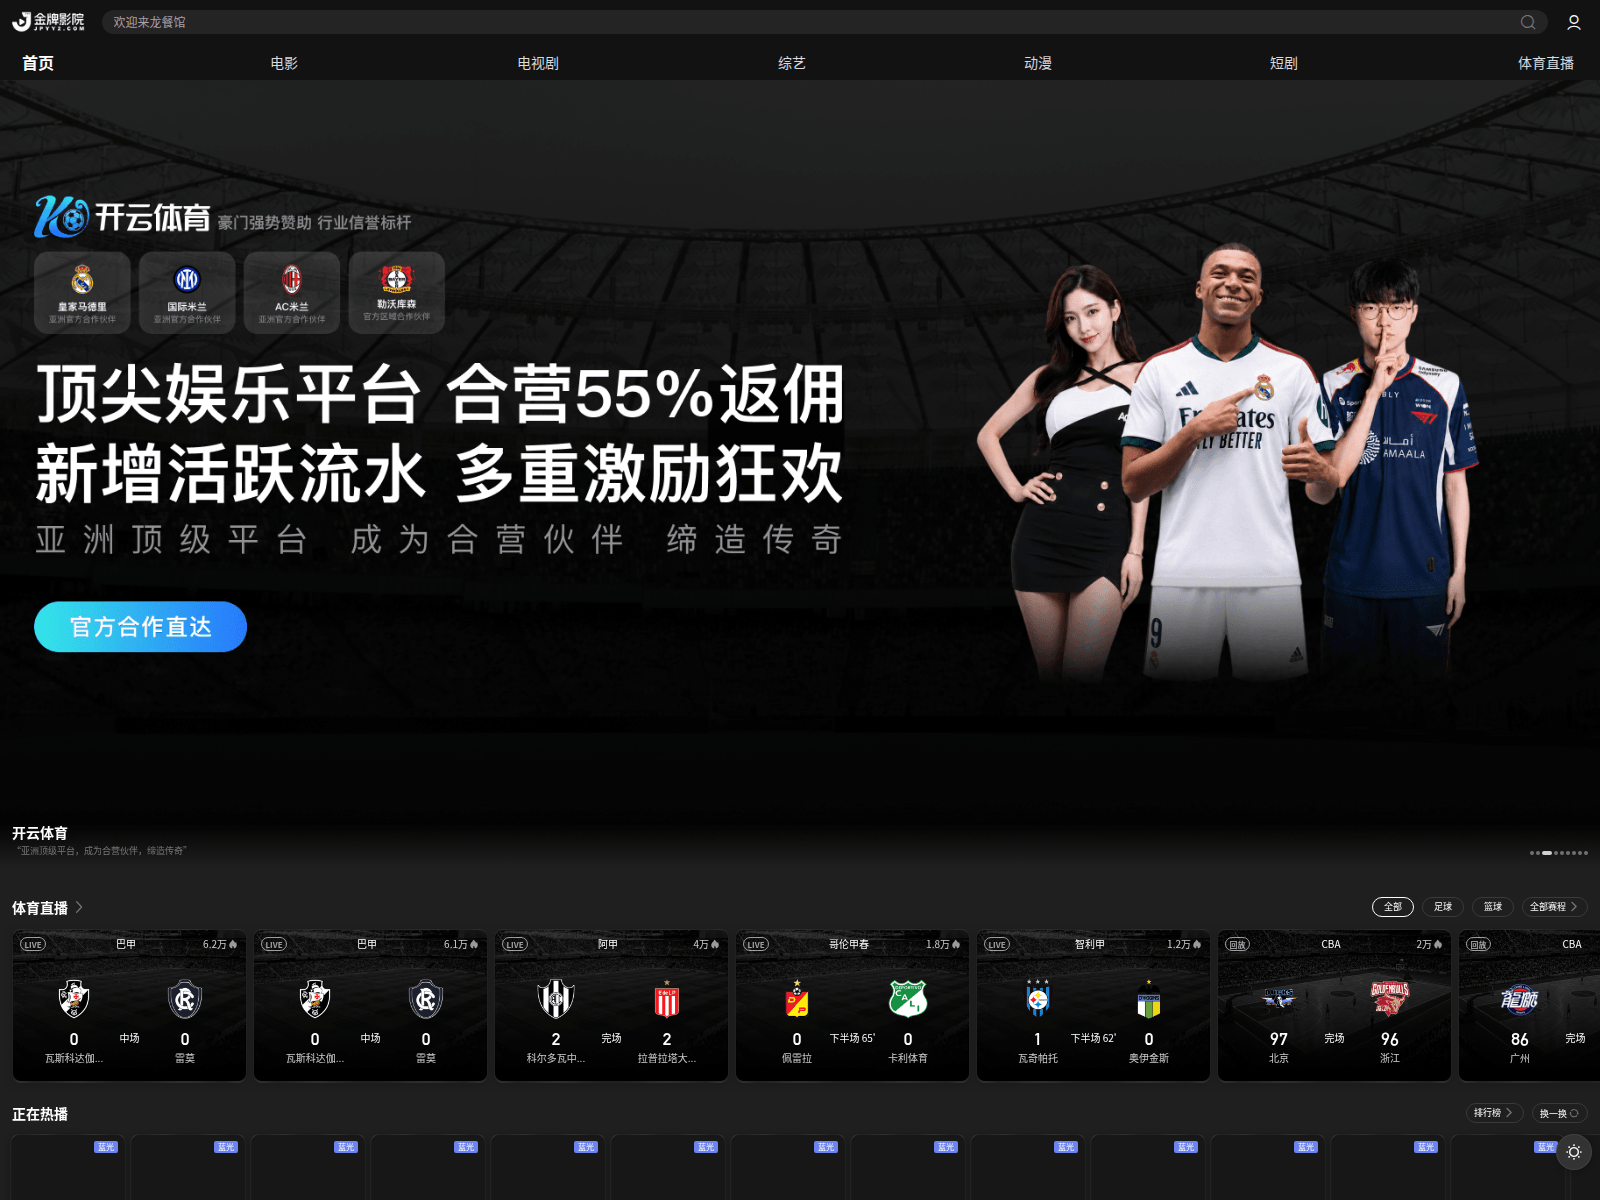Image resolution: width=1600 pixels, height=1200 pixels.
Task: Click the 拉普拉塔大 team crest
Action: (x=667, y=998)
